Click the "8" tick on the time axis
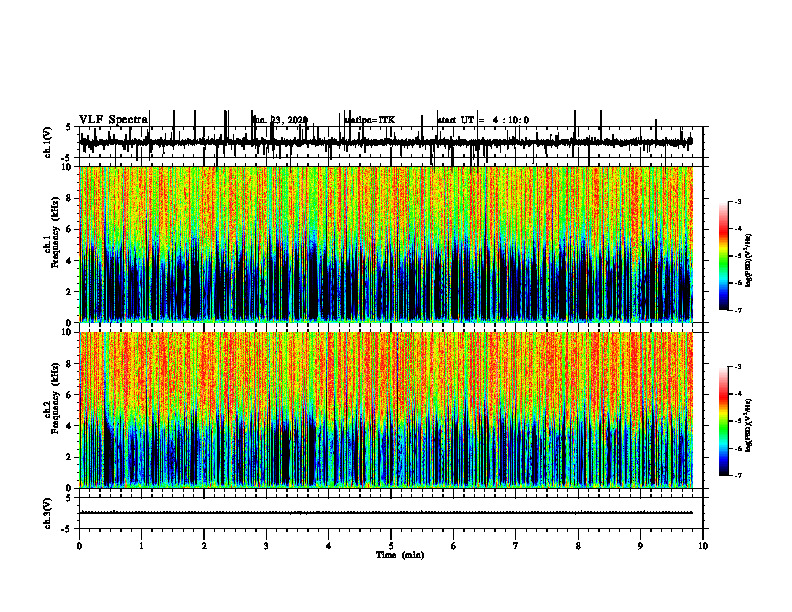792x612 pixels. coord(578,546)
